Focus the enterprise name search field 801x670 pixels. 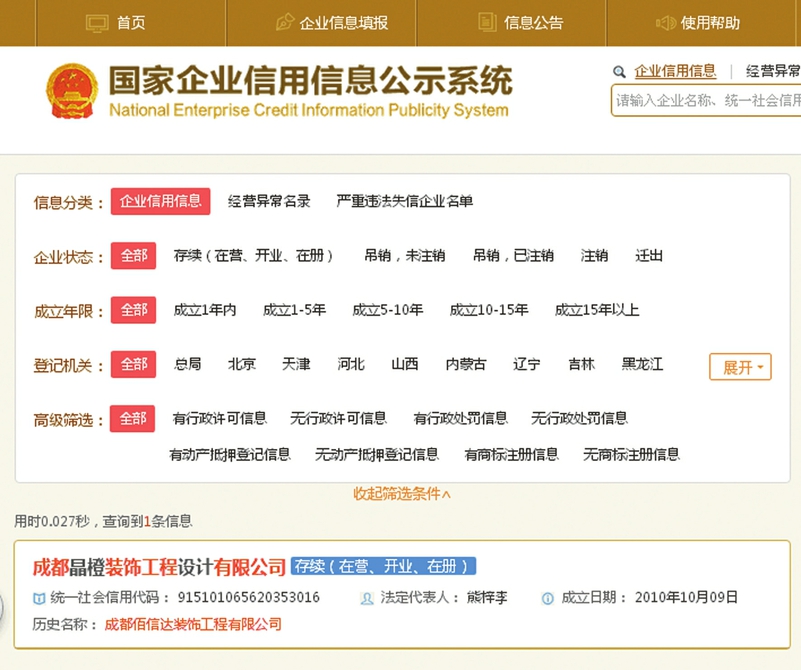pos(706,101)
